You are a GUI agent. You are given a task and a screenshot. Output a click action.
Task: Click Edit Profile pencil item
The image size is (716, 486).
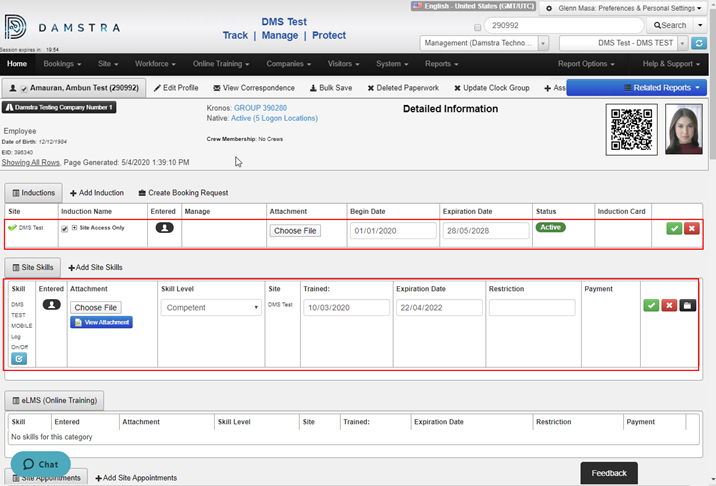pos(176,88)
